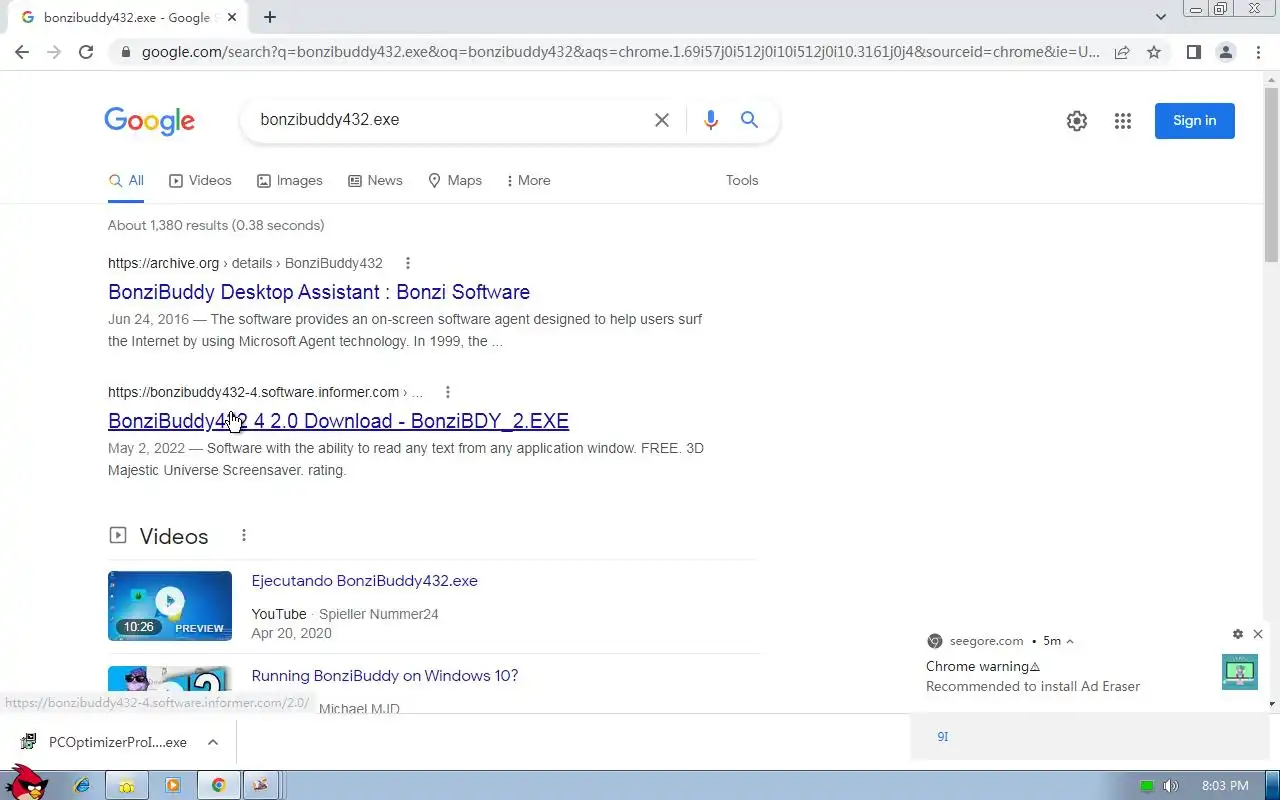This screenshot has width=1280, height=800.
Task: Click the share page icon in address bar
Action: tap(1122, 52)
